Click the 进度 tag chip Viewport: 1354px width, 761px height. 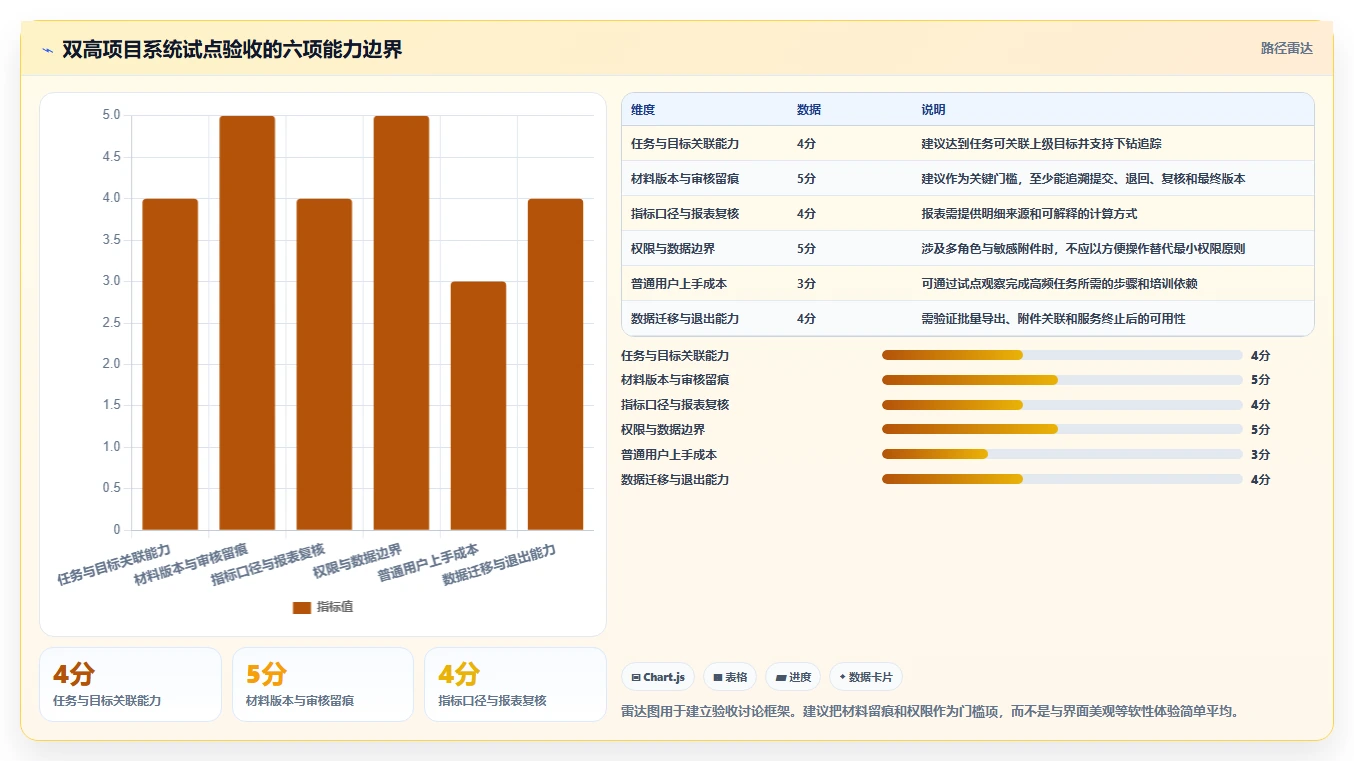[x=793, y=677]
